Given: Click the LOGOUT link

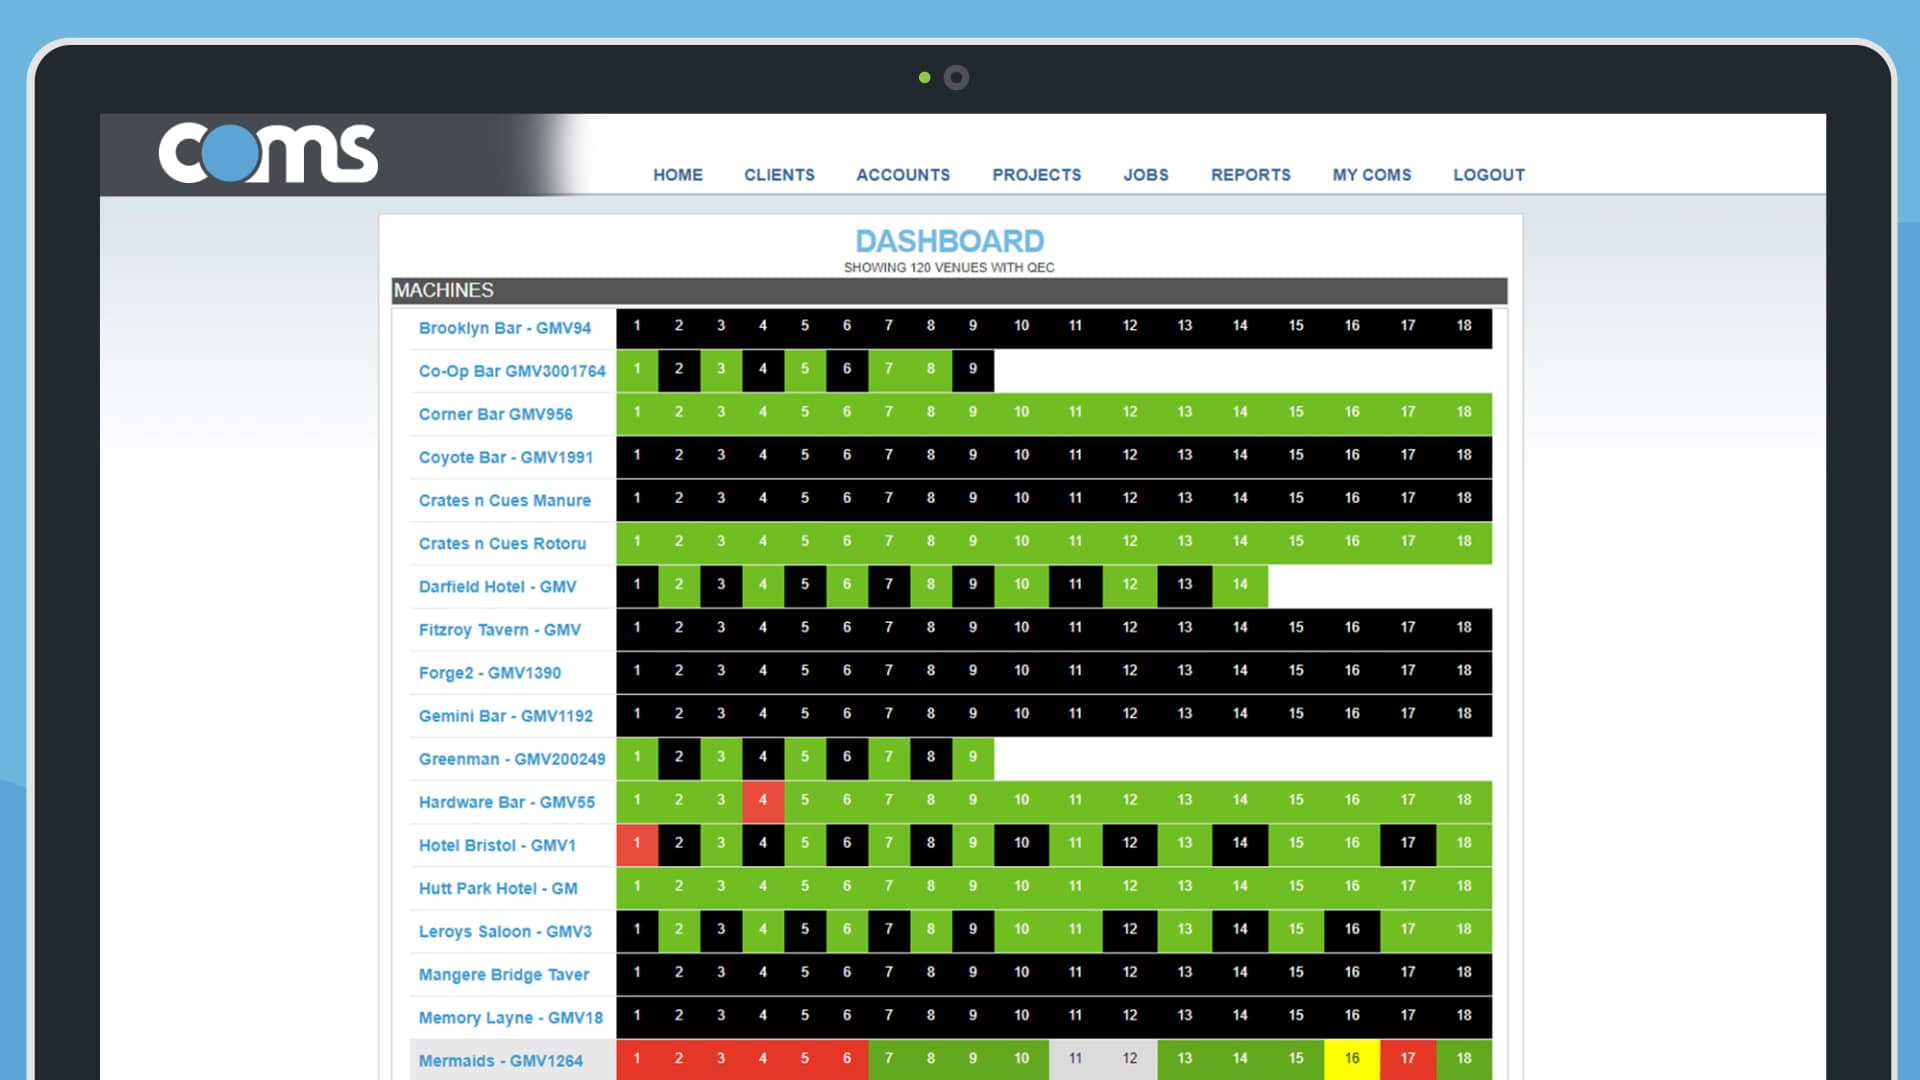Looking at the screenshot, I should coord(1488,175).
